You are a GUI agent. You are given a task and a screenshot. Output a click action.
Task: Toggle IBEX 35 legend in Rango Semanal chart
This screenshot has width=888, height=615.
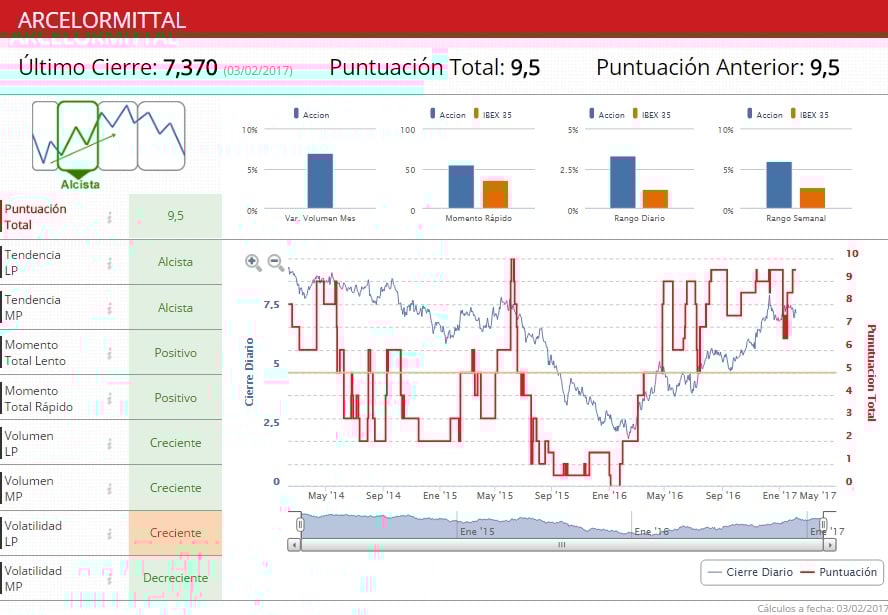pyautogui.click(x=809, y=114)
